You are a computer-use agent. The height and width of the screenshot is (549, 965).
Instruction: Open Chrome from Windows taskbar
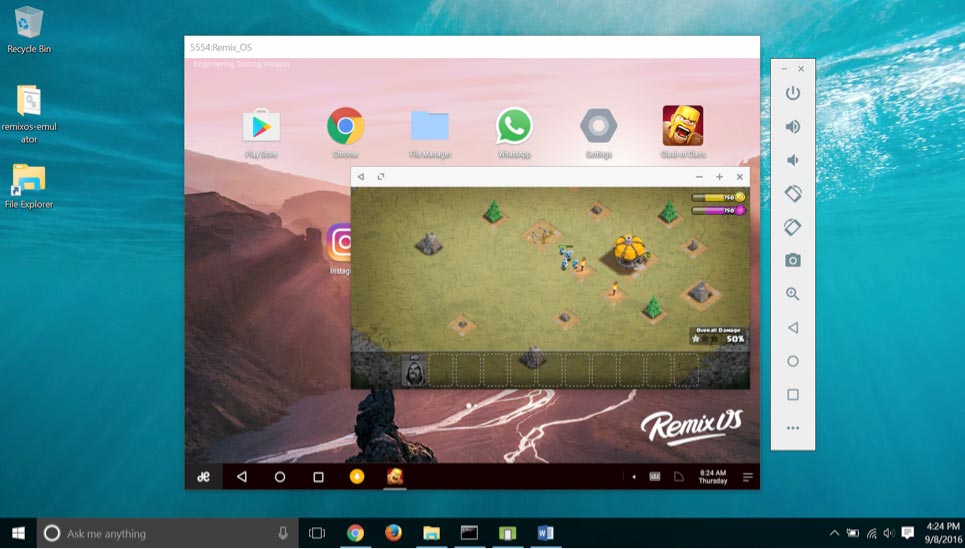355,533
